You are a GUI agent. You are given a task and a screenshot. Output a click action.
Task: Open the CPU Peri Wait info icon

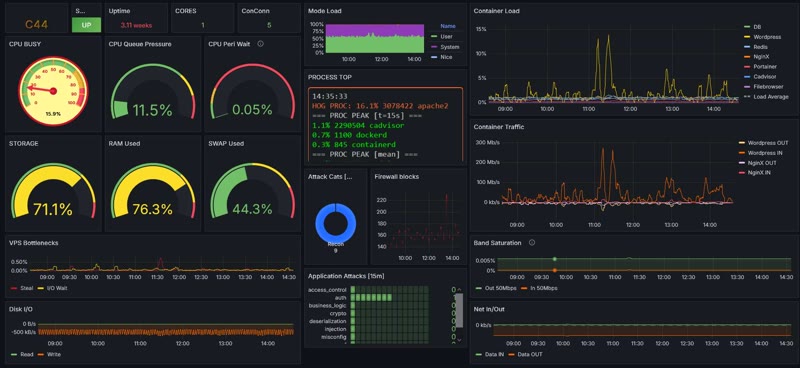point(260,44)
